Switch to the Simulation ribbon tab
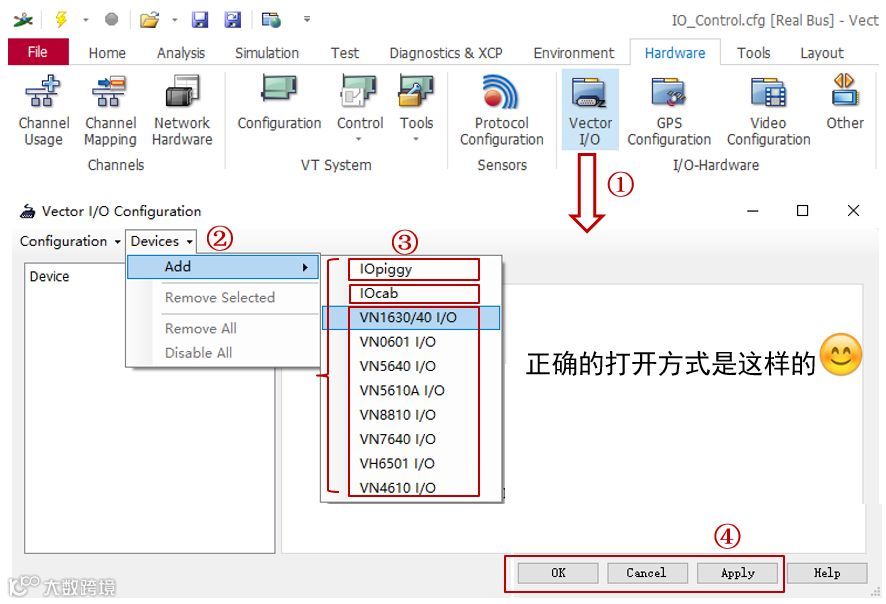The width and height of the screenshot is (886, 604). (267, 53)
